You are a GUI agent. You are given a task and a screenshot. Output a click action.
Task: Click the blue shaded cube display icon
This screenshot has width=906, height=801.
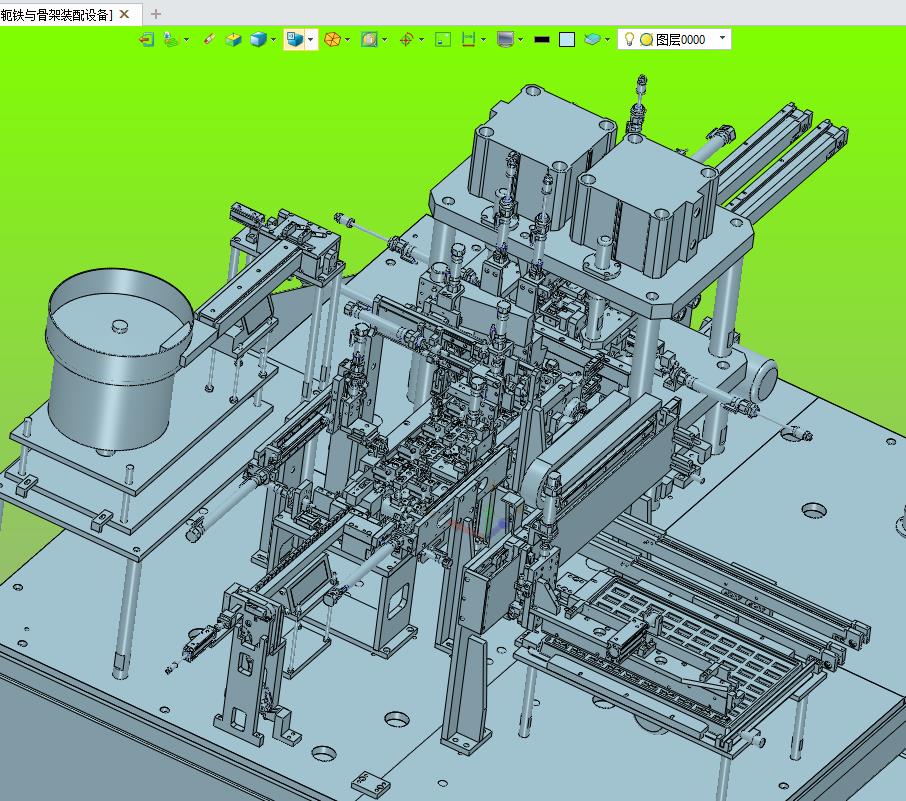[x=258, y=39]
